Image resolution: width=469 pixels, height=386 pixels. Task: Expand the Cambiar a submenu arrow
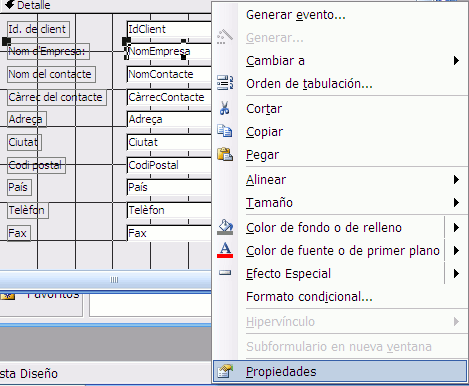click(456, 61)
